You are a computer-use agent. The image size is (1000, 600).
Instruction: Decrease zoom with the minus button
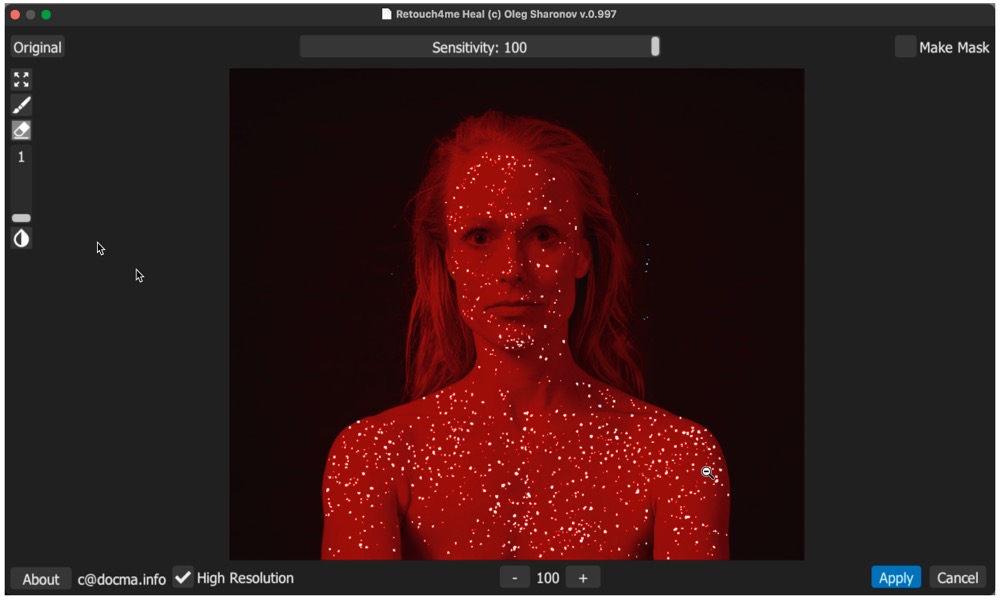(x=514, y=578)
